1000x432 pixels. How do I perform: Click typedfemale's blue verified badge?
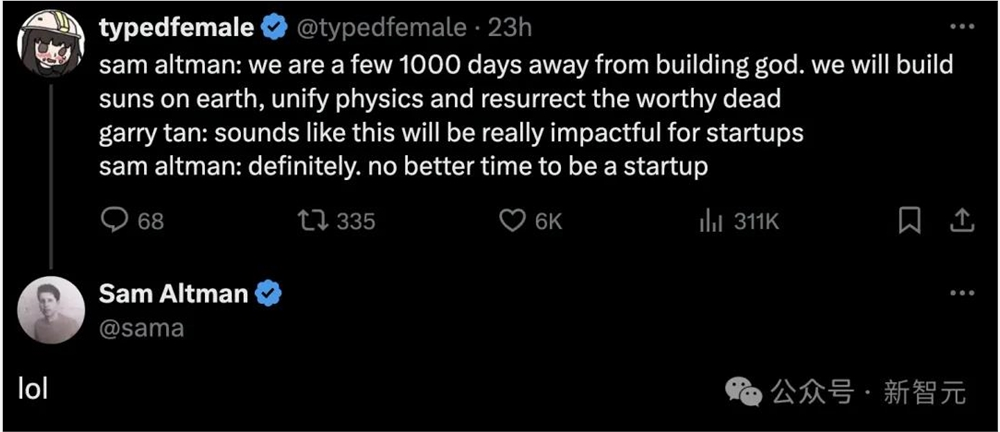point(274,29)
